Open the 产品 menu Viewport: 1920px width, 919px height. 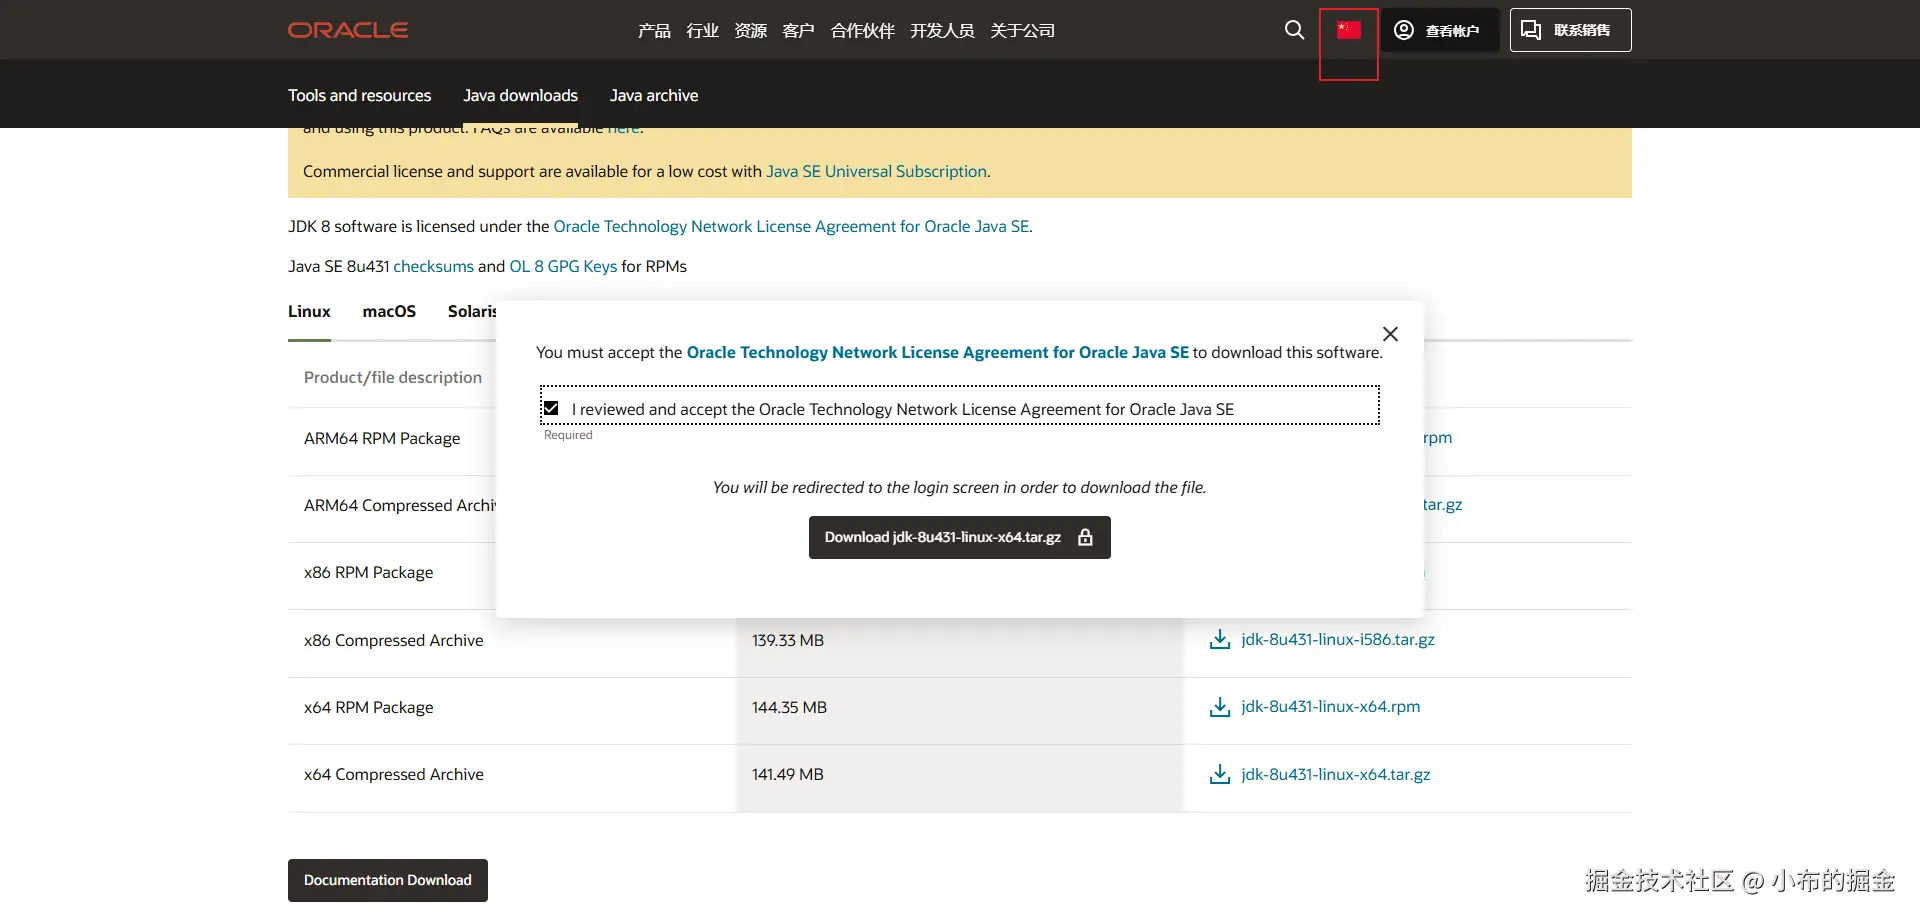tap(655, 31)
